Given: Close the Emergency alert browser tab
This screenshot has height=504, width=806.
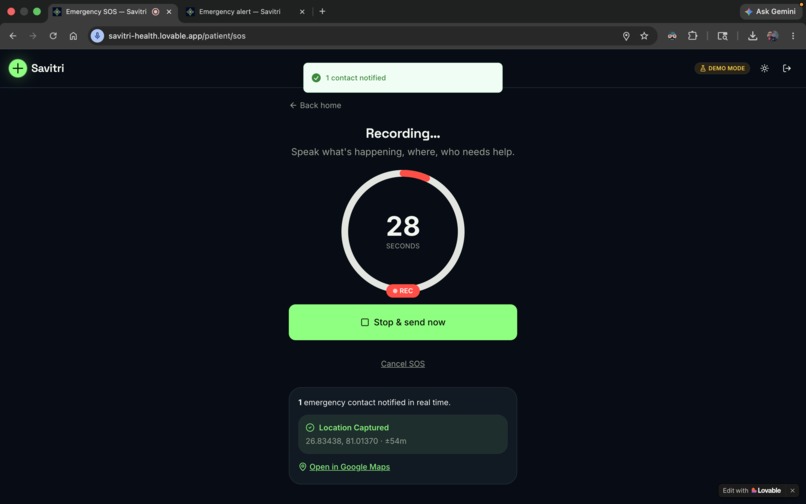Looking at the screenshot, I should click(x=302, y=12).
